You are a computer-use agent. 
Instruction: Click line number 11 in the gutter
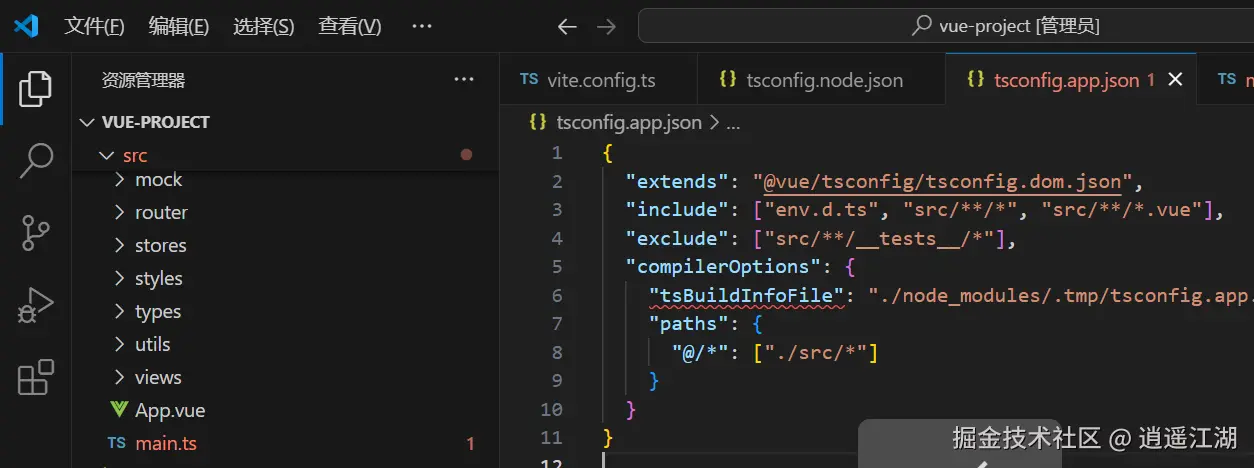[x=551, y=438]
